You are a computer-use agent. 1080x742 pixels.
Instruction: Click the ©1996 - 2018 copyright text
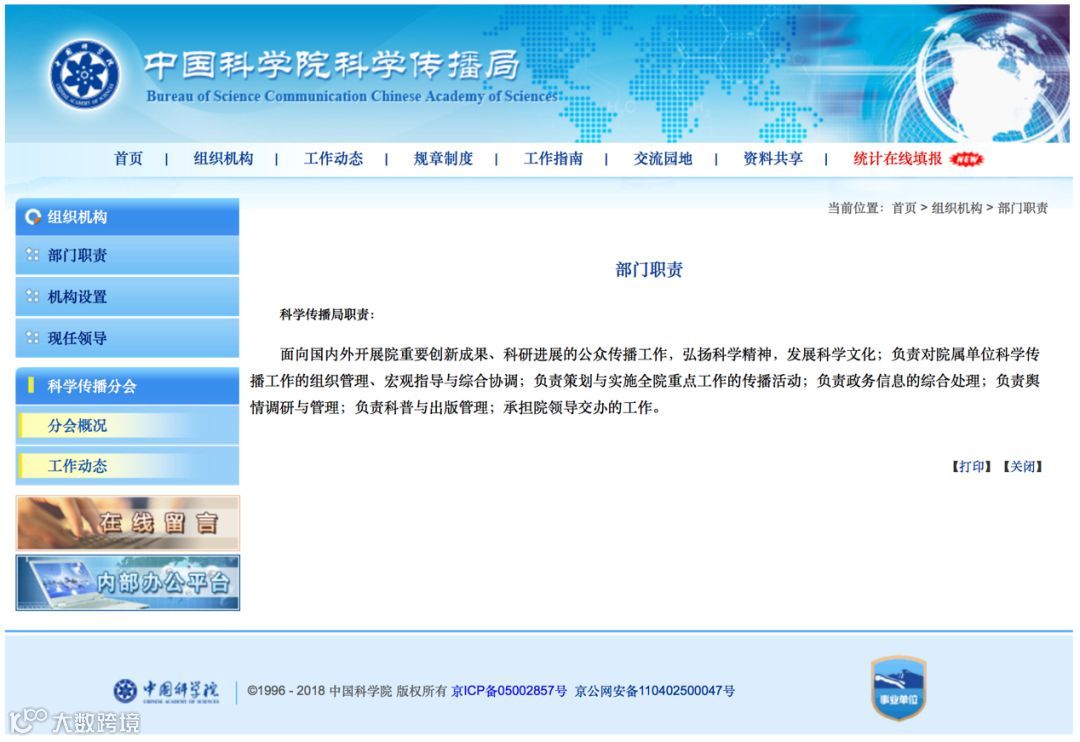pyautogui.click(x=346, y=691)
